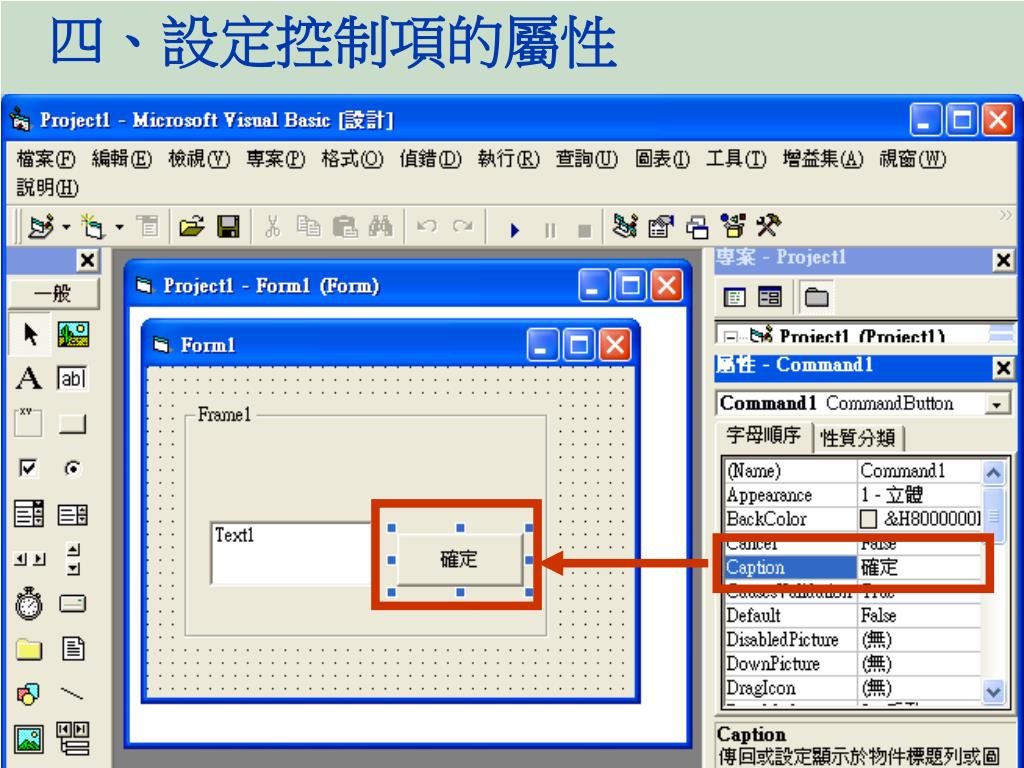Select the Line tool in toolbox
1024x768 pixels.
pos(72,693)
